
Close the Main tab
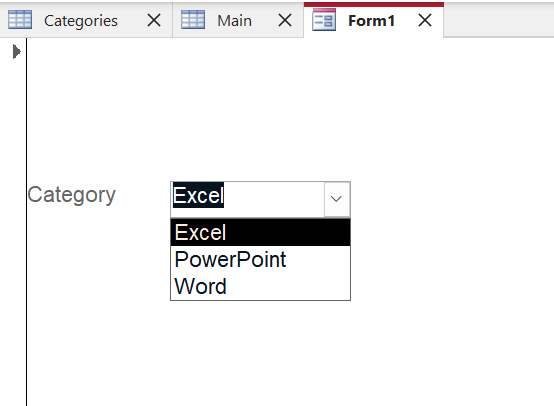pyautogui.click(x=285, y=20)
